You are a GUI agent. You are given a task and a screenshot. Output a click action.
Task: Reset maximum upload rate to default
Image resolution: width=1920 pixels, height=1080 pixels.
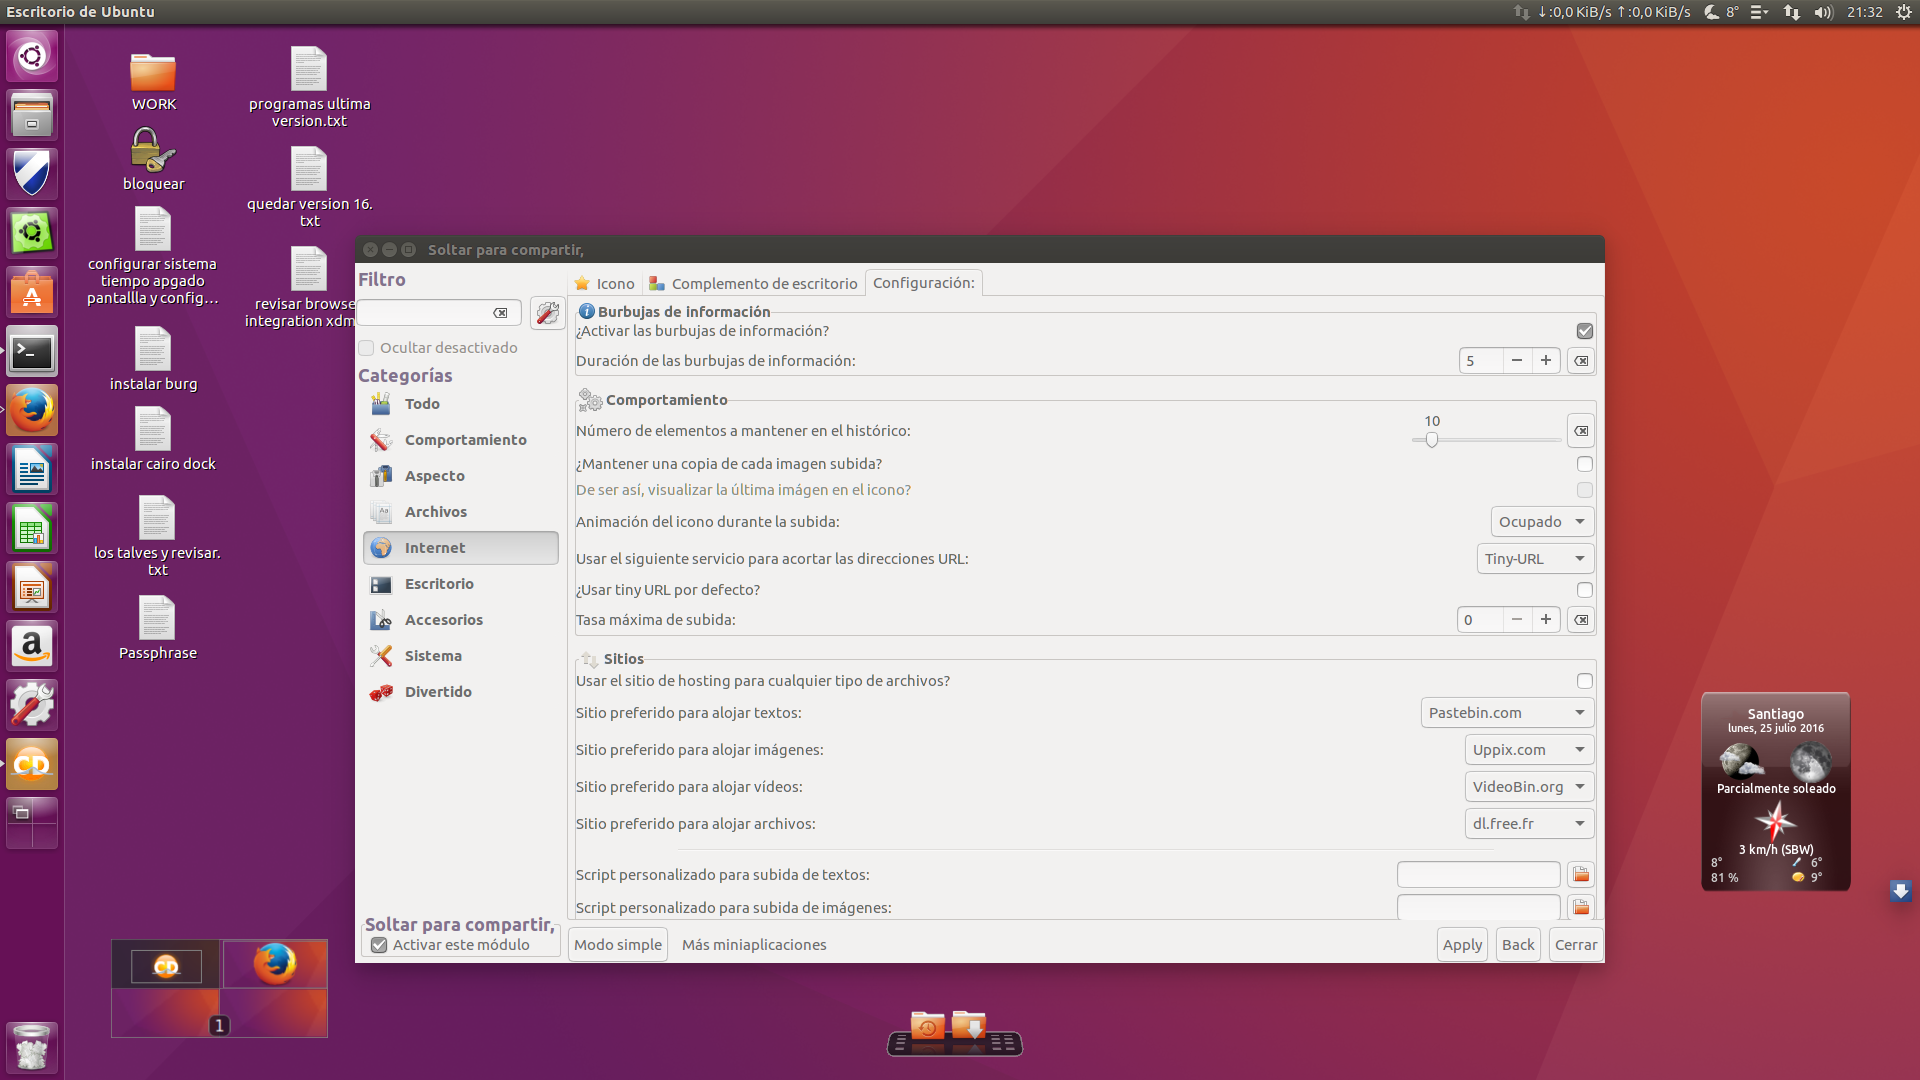[x=1581, y=620]
